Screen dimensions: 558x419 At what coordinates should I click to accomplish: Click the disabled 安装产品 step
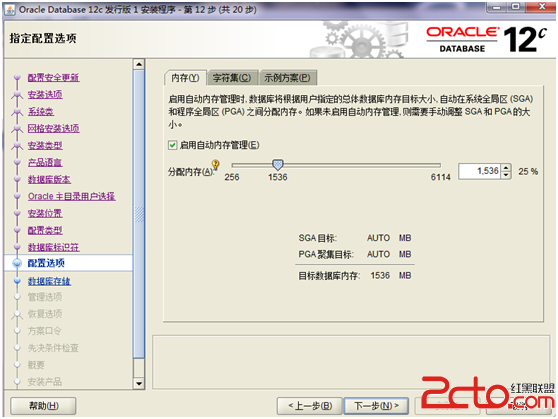45,382
